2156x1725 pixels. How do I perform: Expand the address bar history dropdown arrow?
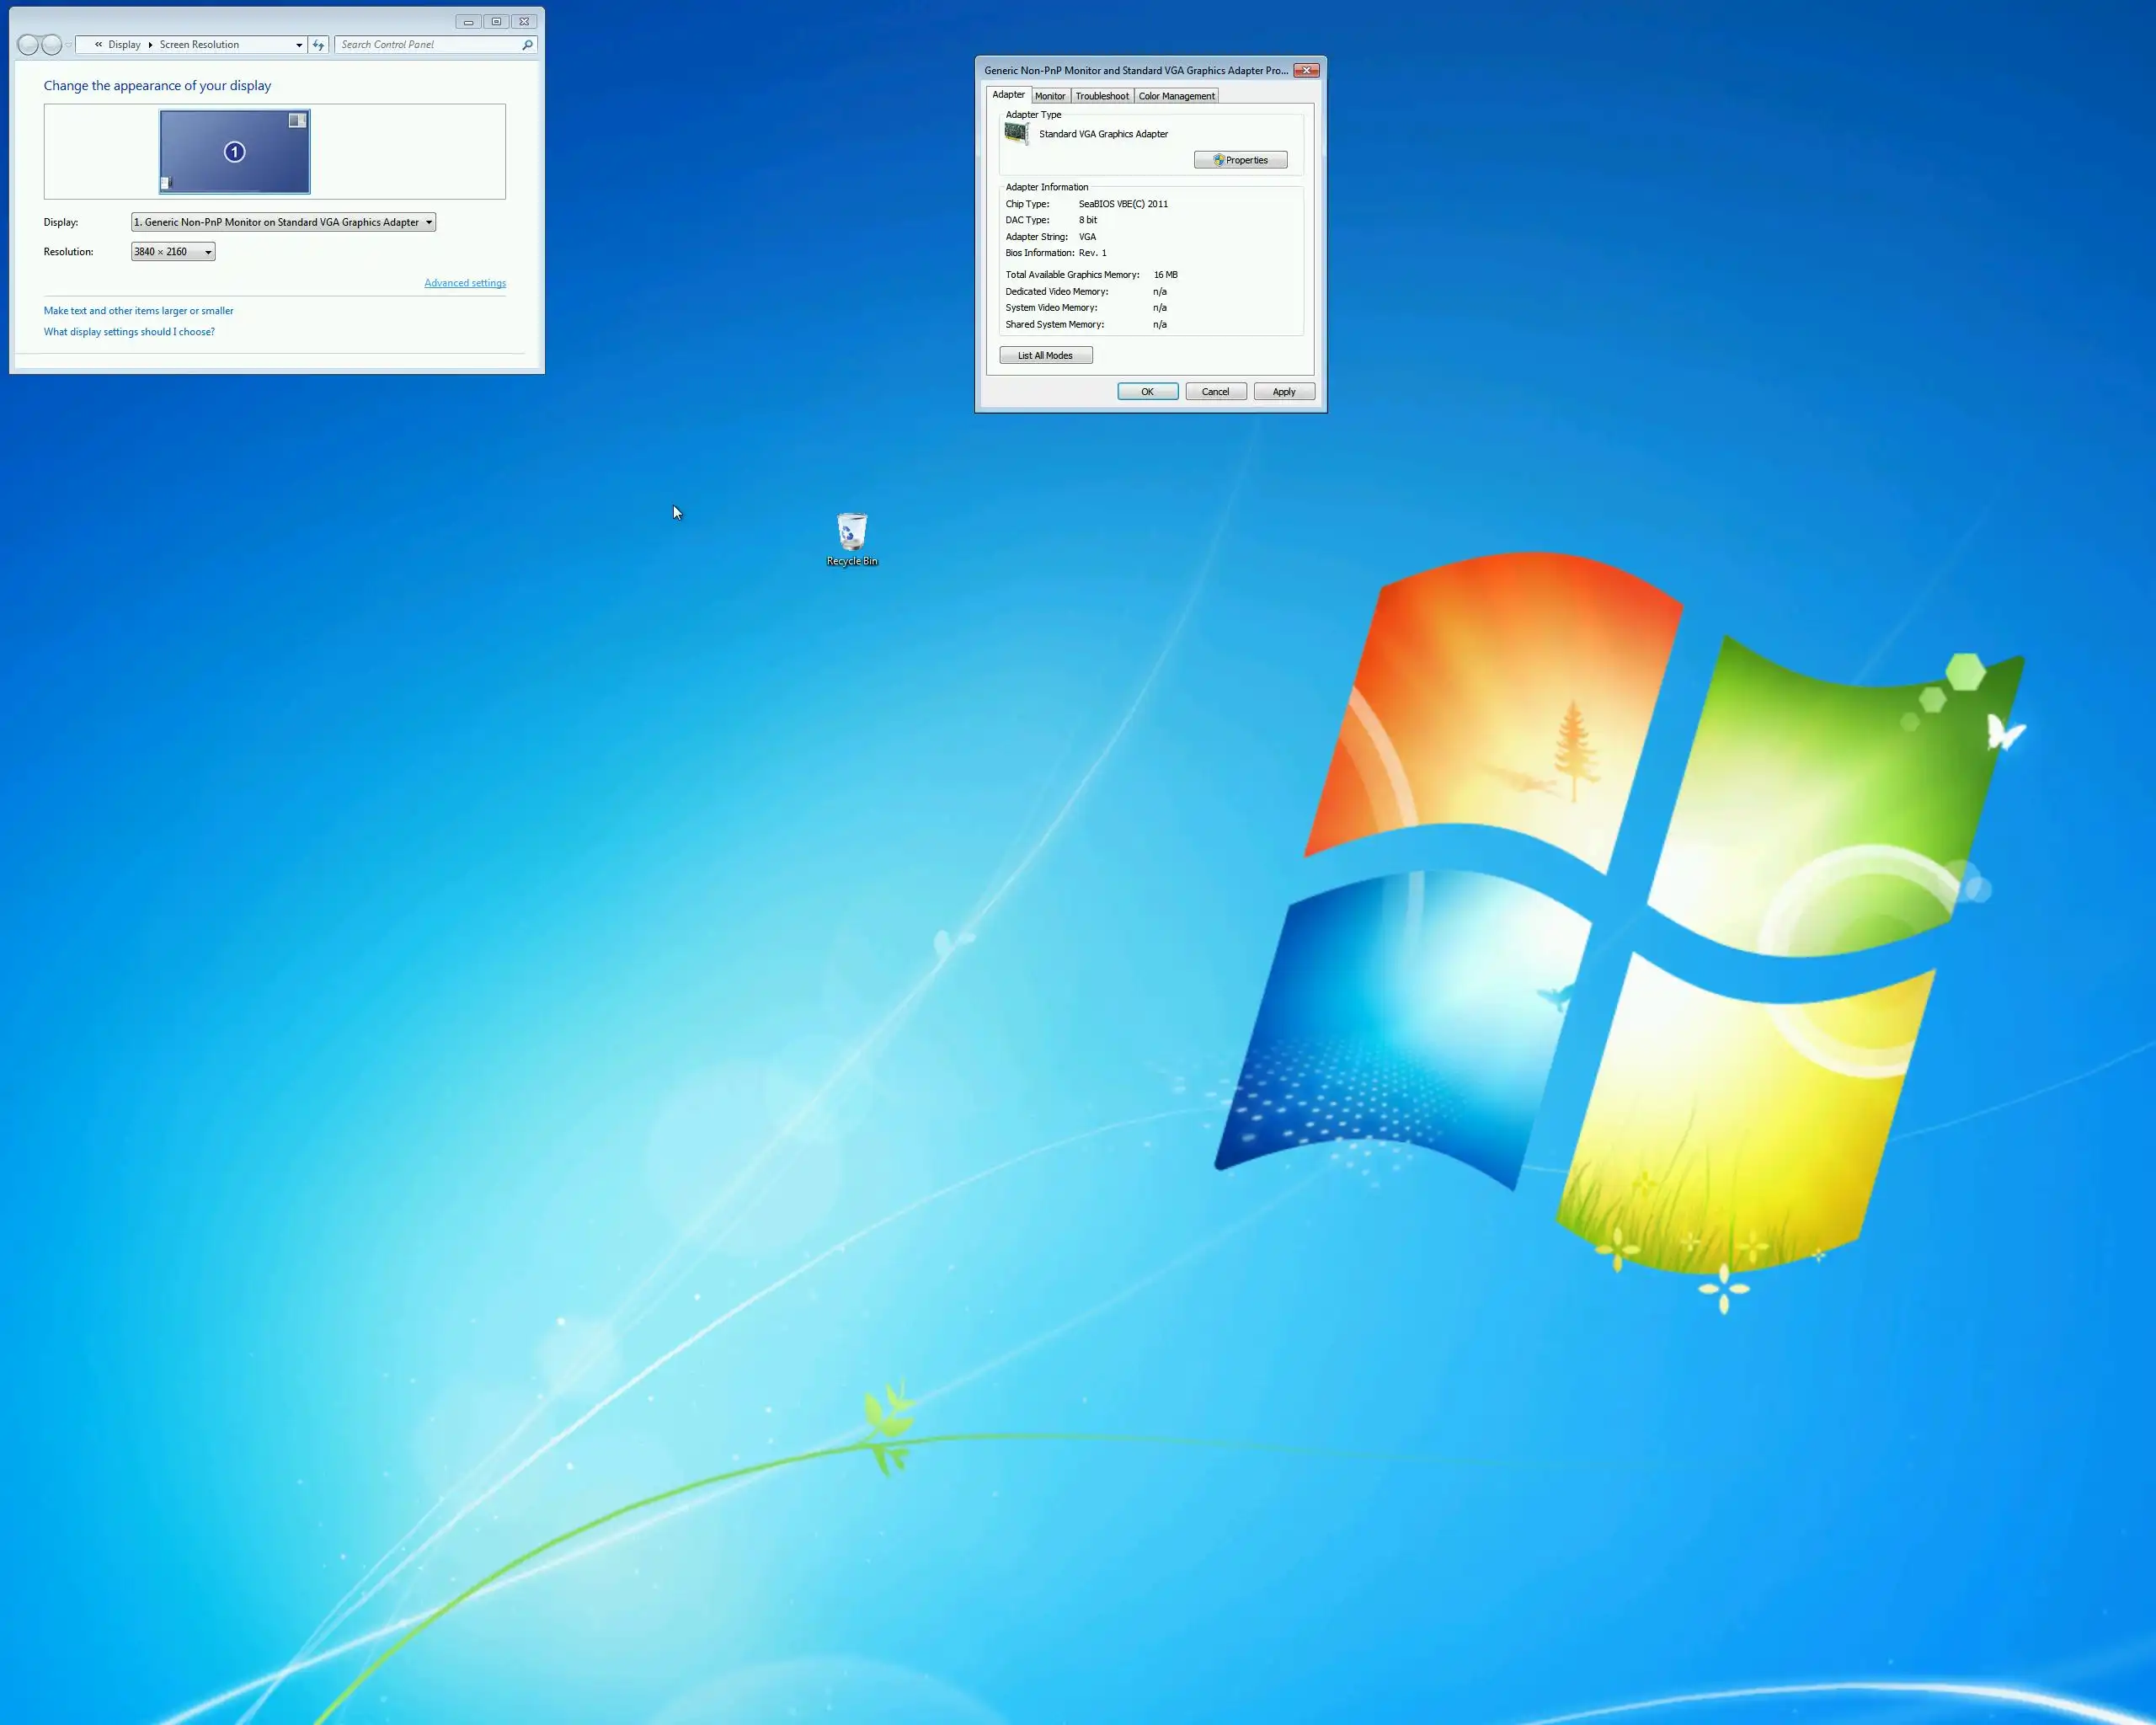pos(299,45)
